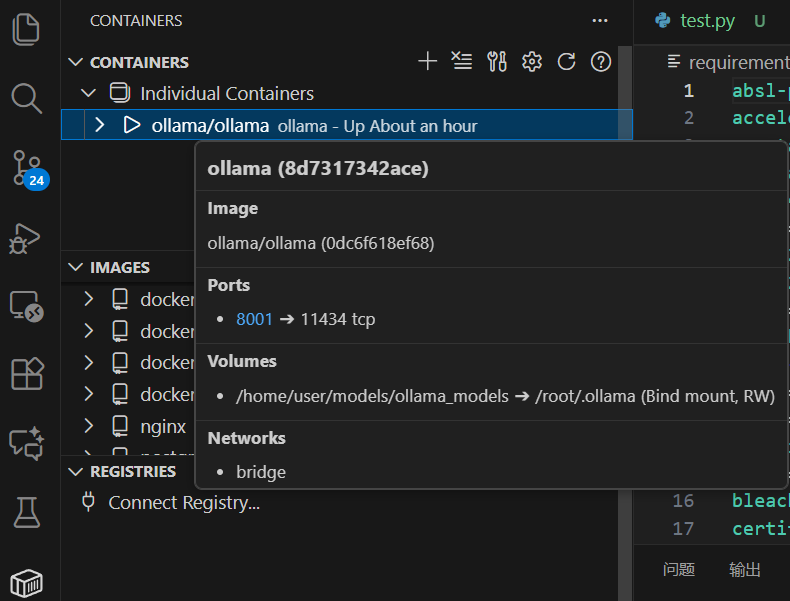The height and width of the screenshot is (601, 790).
Task: Collapse the Containers section
Action: pyautogui.click(x=75, y=62)
